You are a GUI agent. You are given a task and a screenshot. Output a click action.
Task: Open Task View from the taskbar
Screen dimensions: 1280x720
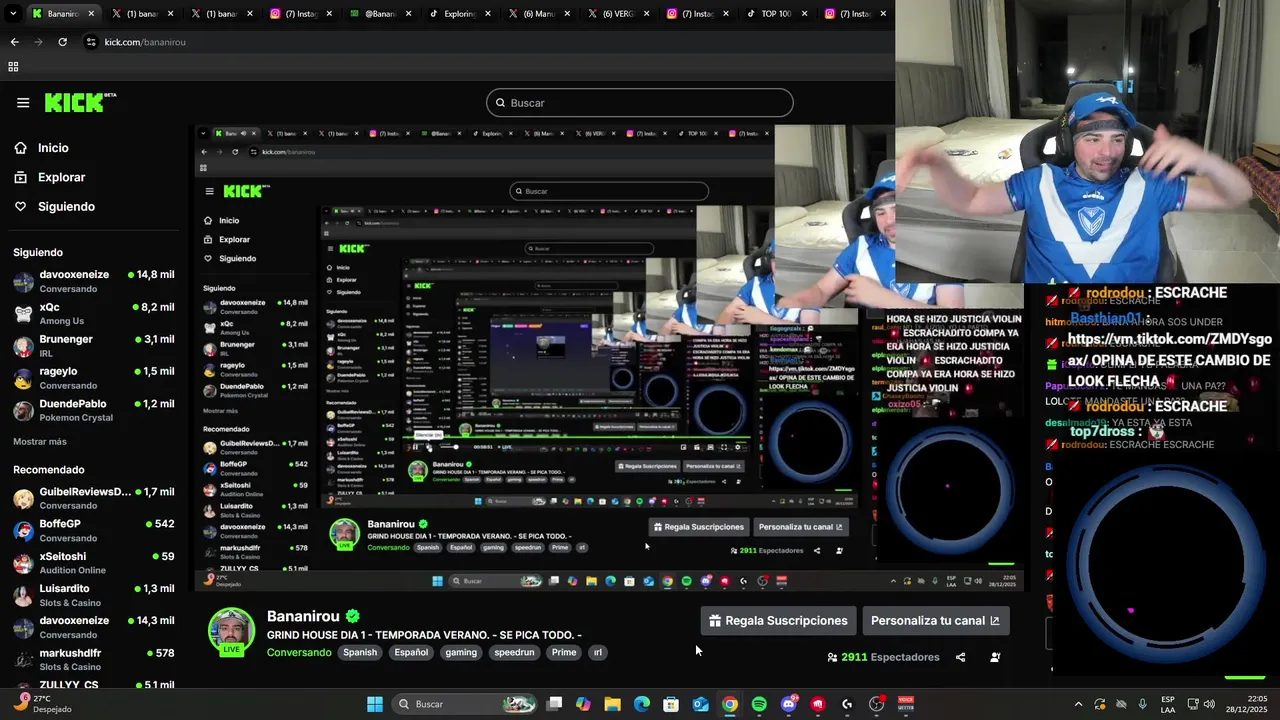click(554, 704)
